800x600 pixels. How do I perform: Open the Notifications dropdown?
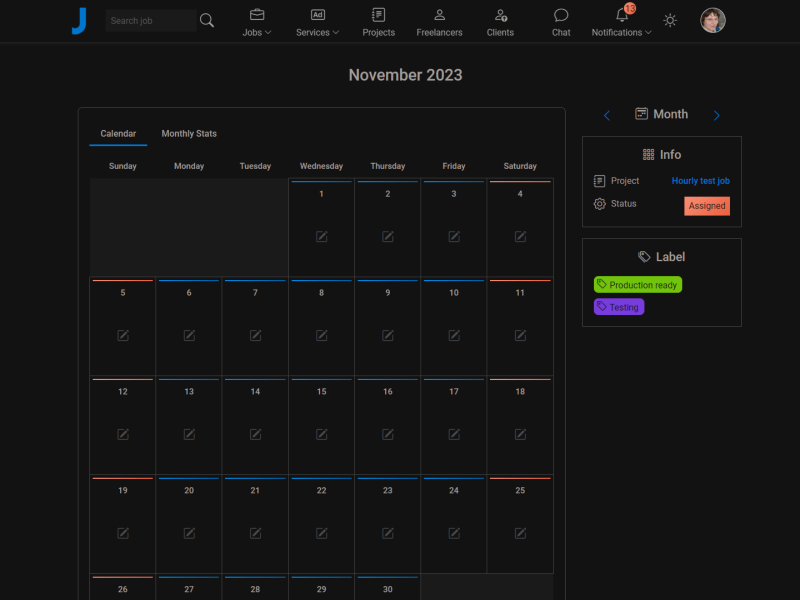pyautogui.click(x=621, y=22)
